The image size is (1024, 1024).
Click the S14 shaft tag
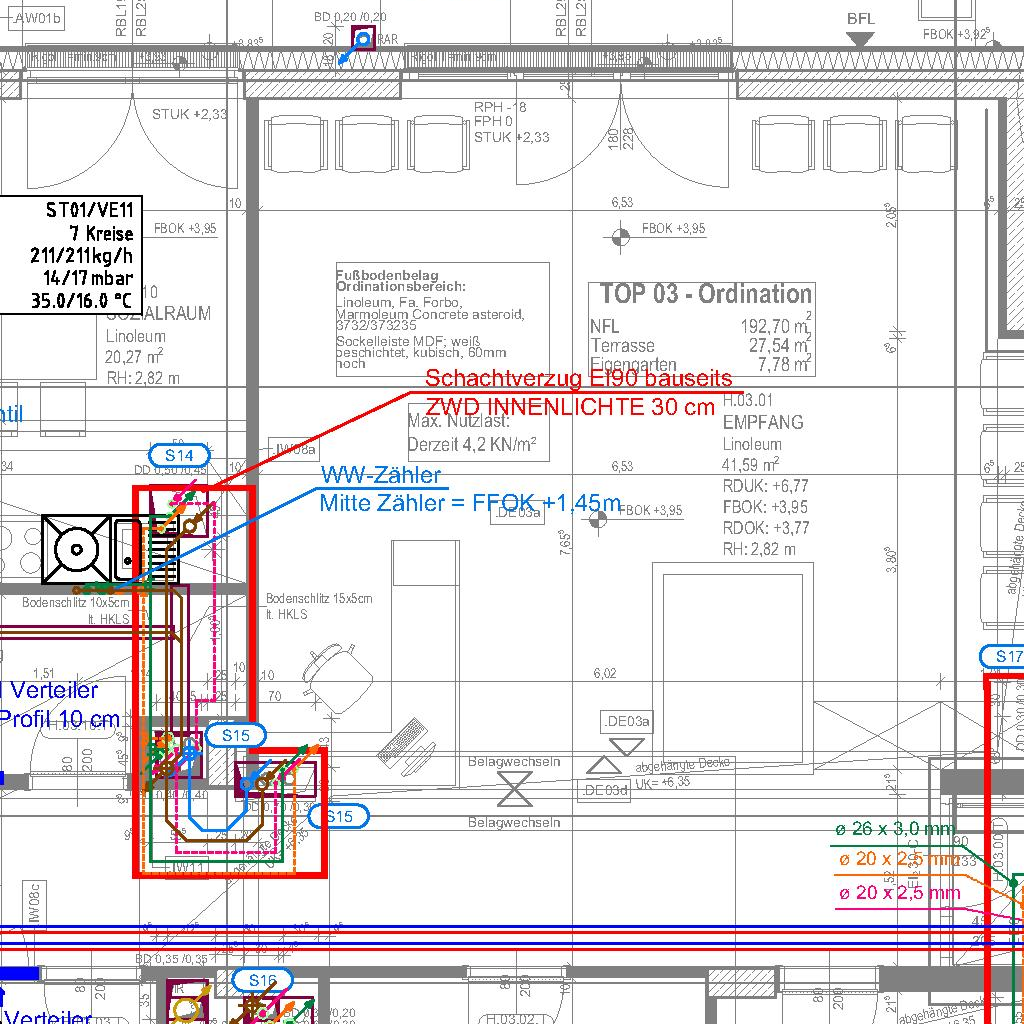[x=180, y=455]
